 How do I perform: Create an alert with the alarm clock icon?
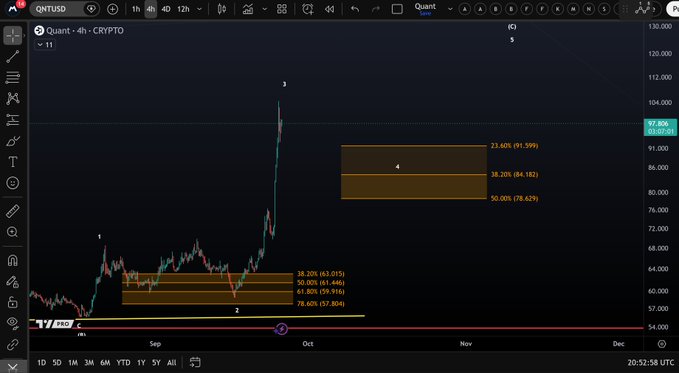[307, 9]
